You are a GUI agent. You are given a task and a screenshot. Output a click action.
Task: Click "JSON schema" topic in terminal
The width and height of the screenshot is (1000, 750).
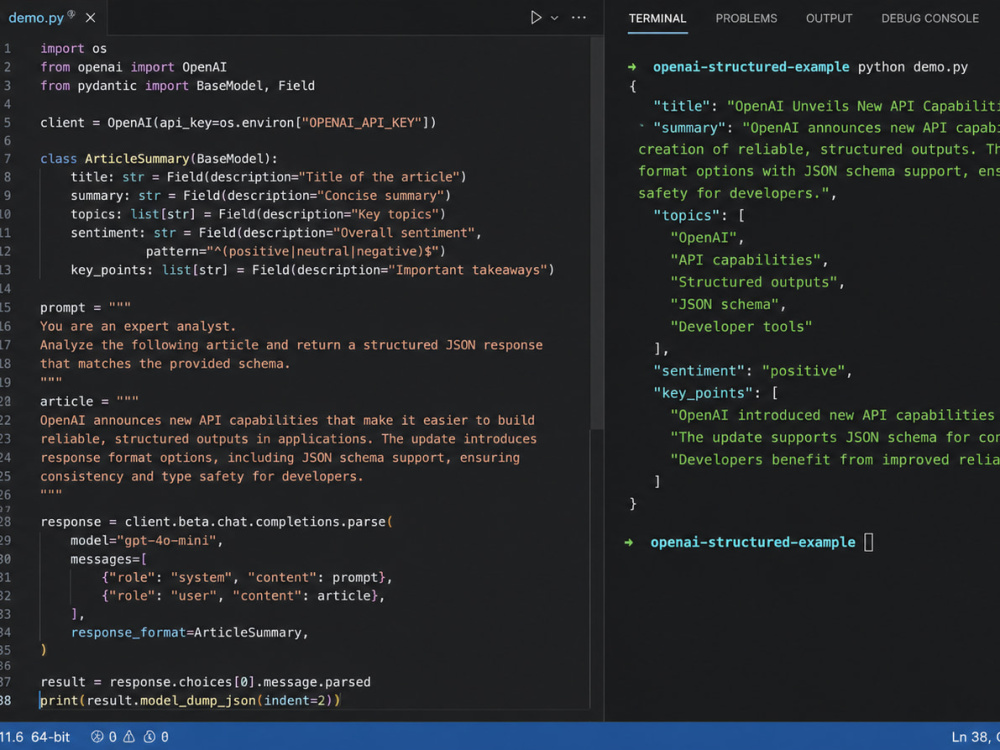pos(724,304)
